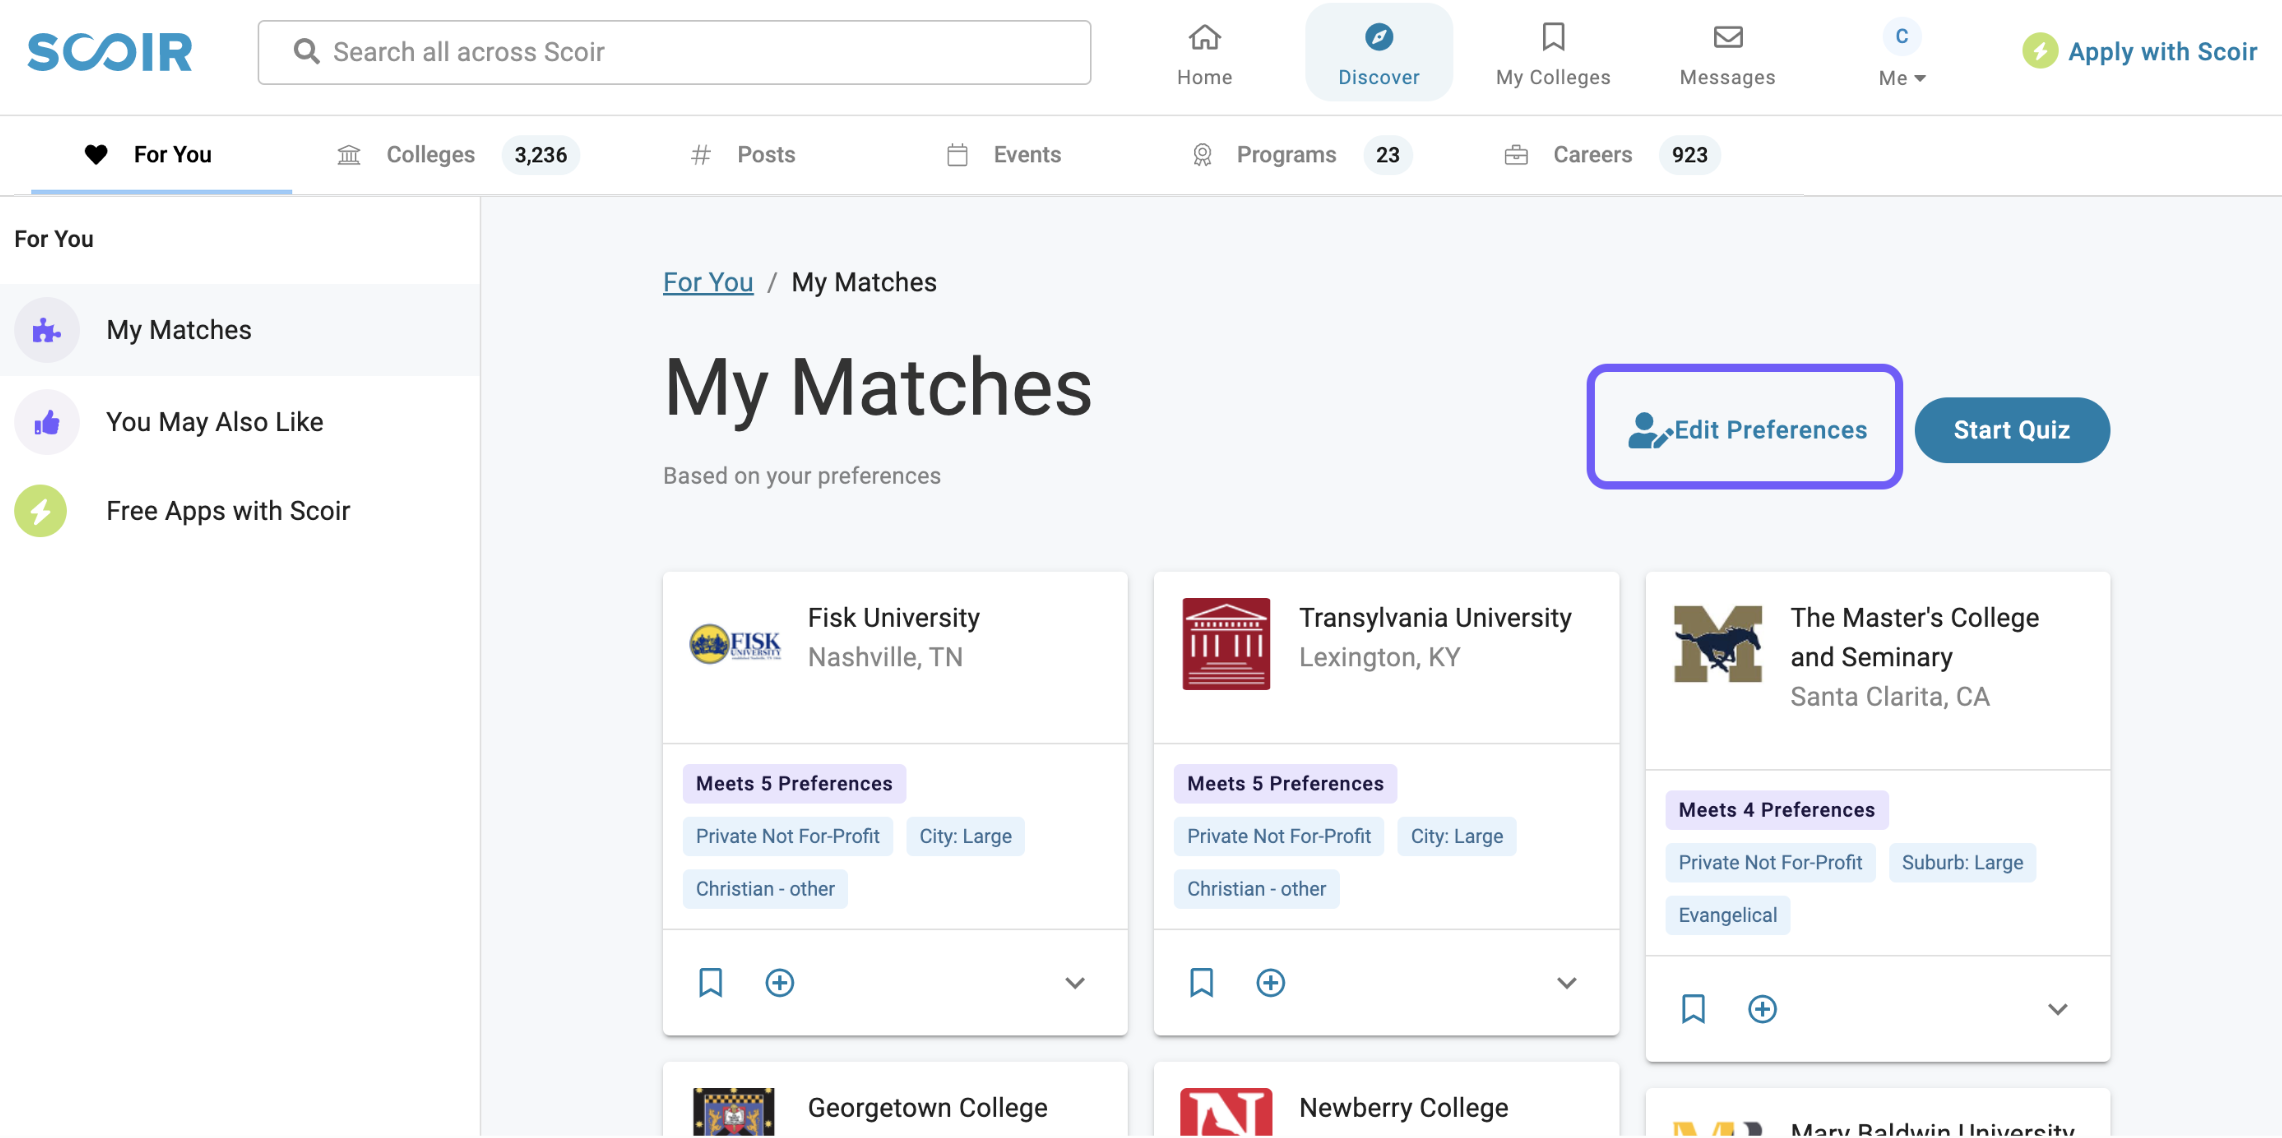Open the Fisk University logo thumbnail
Screen dimensions: 2282x1138
click(x=735, y=644)
